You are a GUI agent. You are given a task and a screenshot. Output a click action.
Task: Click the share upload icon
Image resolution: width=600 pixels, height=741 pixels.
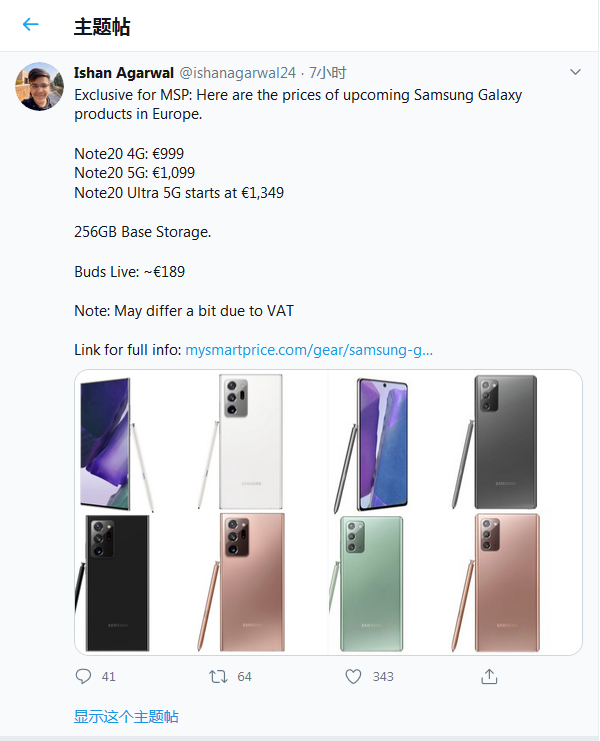pyautogui.click(x=489, y=677)
